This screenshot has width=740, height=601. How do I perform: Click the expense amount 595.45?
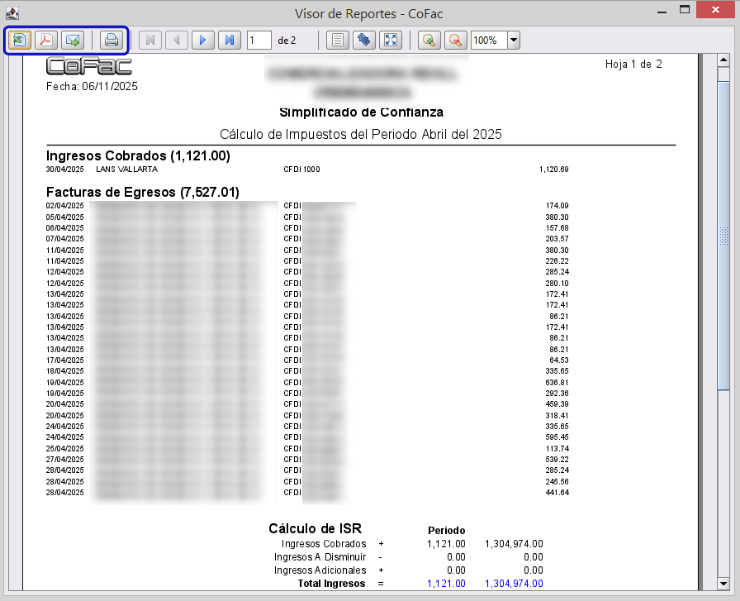(x=557, y=437)
